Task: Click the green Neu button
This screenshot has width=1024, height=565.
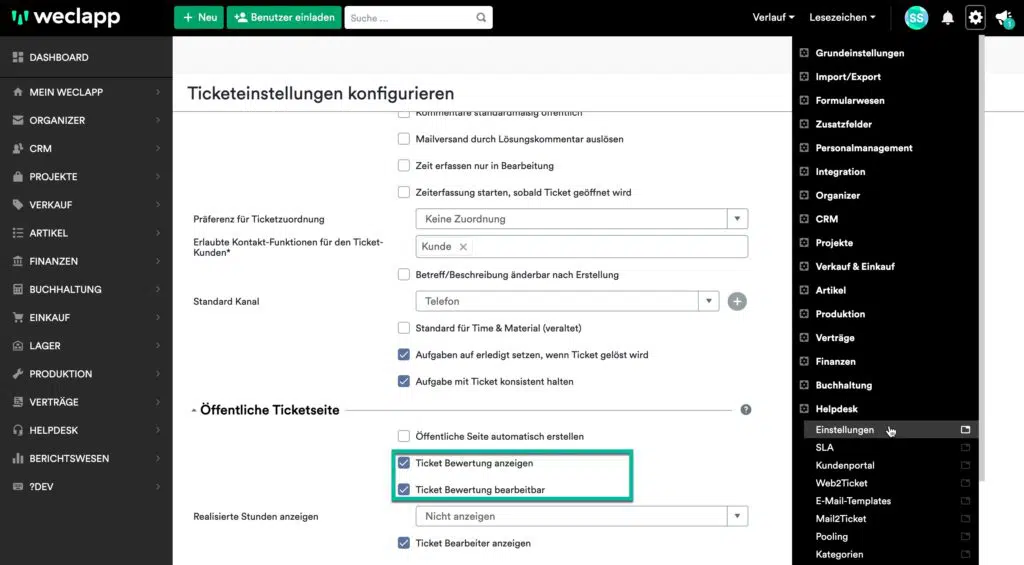Action: coord(199,17)
